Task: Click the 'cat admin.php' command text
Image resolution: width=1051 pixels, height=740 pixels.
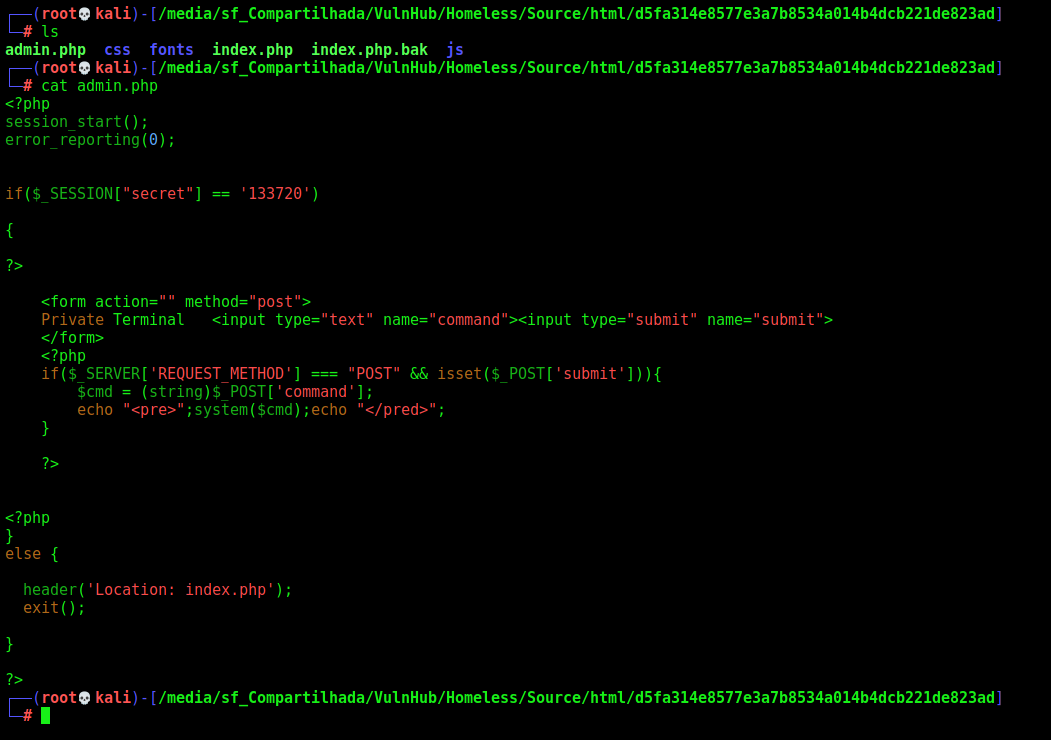Action: [99, 86]
